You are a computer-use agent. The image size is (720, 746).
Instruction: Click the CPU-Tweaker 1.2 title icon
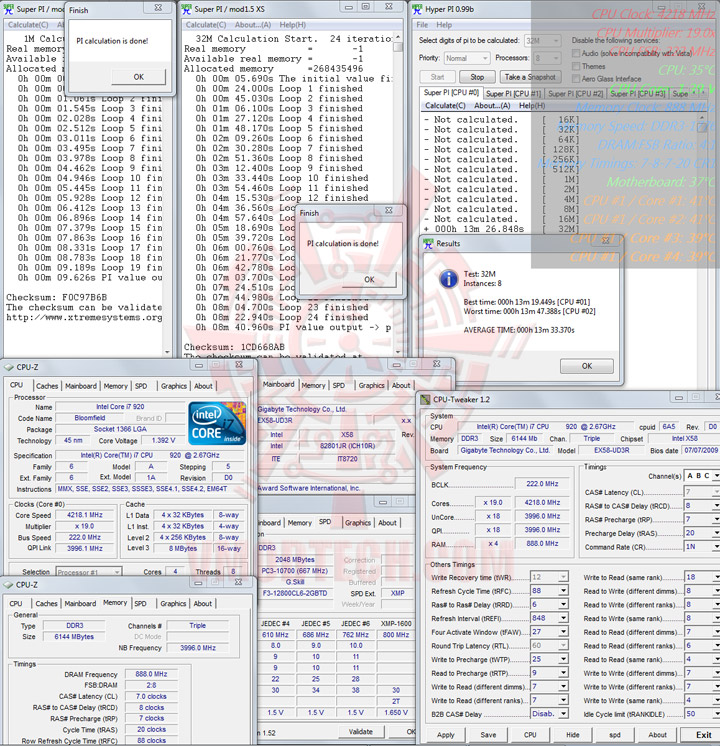click(425, 400)
